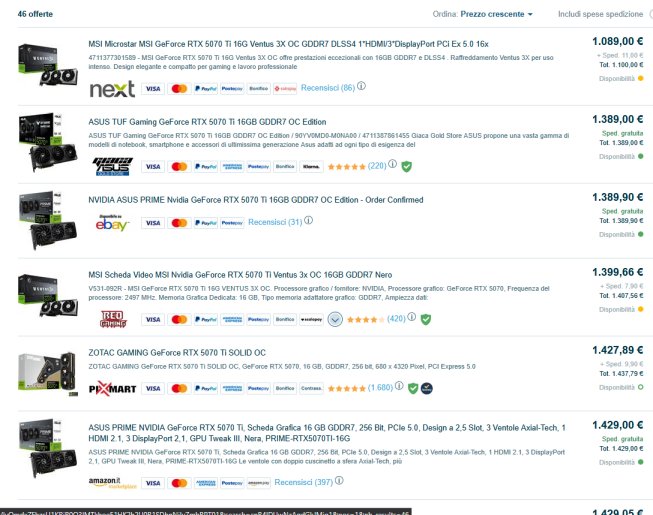Image resolution: width=653 pixels, height=515 pixels.
Task: Open ASUS PRIME NVIDIA PRIME-RTX5070TI-16G offer title
Action: click(x=327, y=433)
